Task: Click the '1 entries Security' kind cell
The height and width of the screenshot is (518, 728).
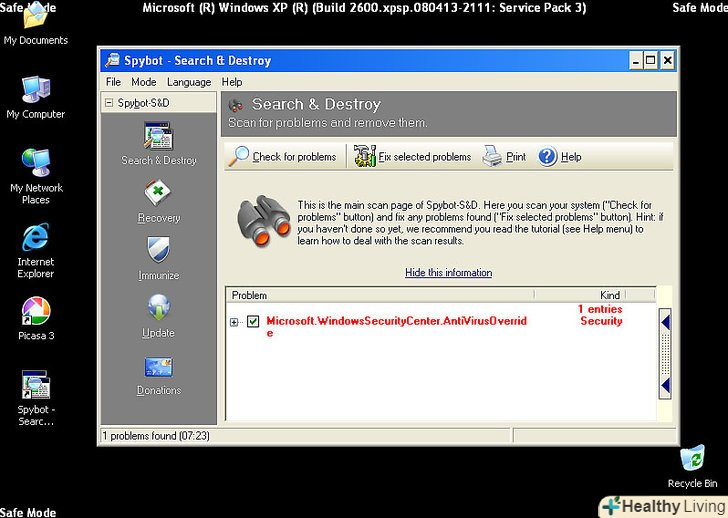Action: click(600, 315)
